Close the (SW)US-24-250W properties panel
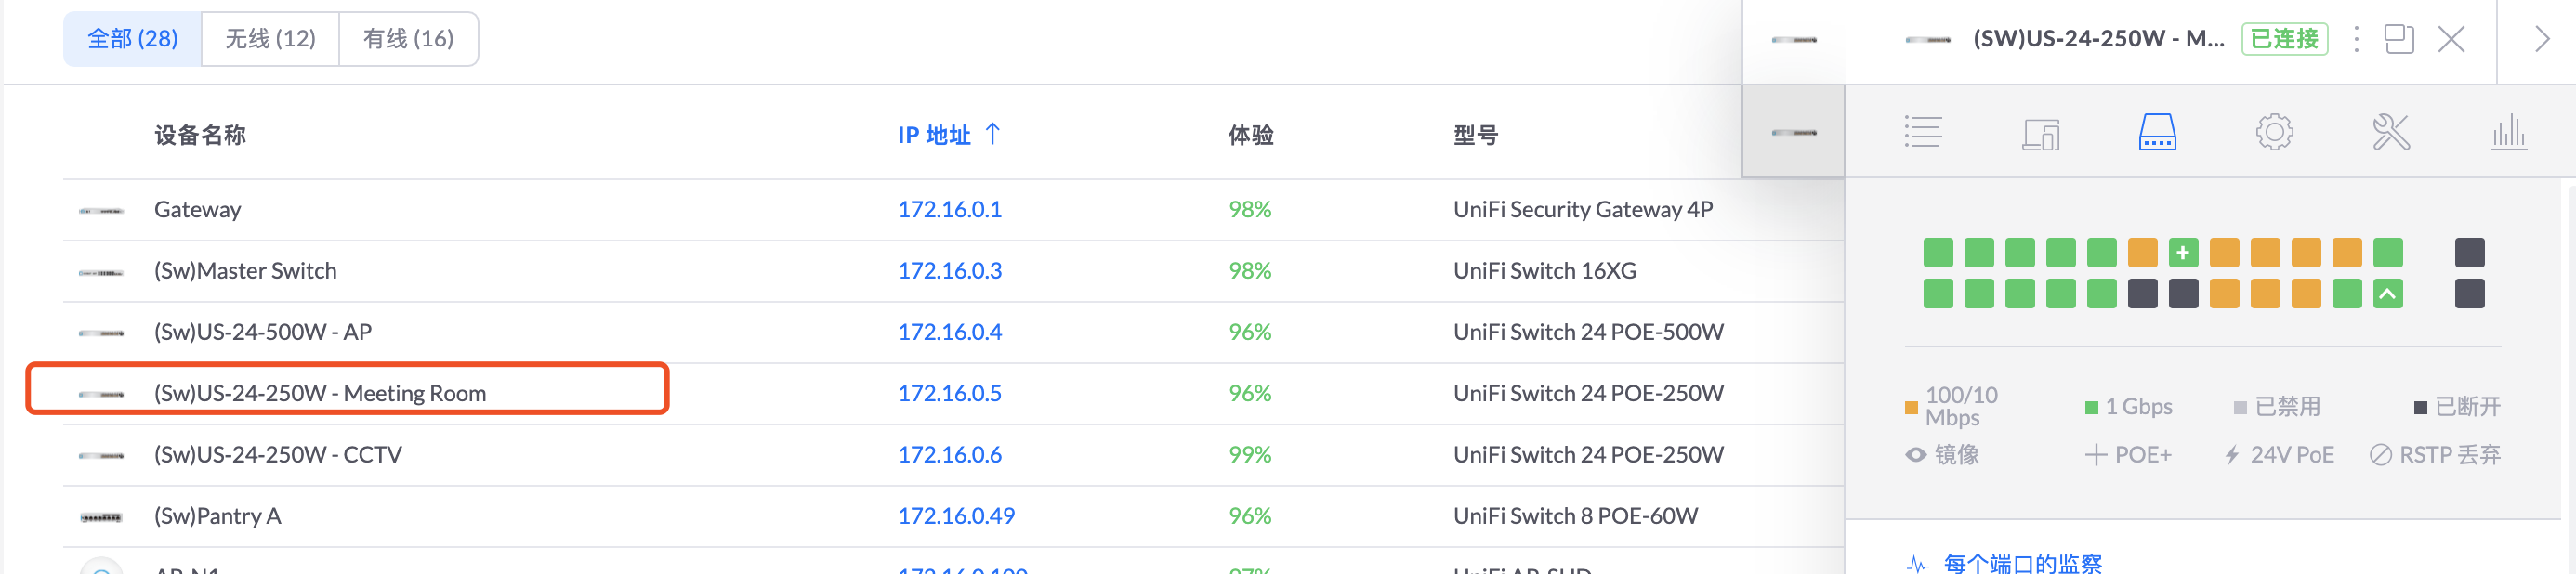This screenshot has height=574, width=2576. coord(2451,39)
